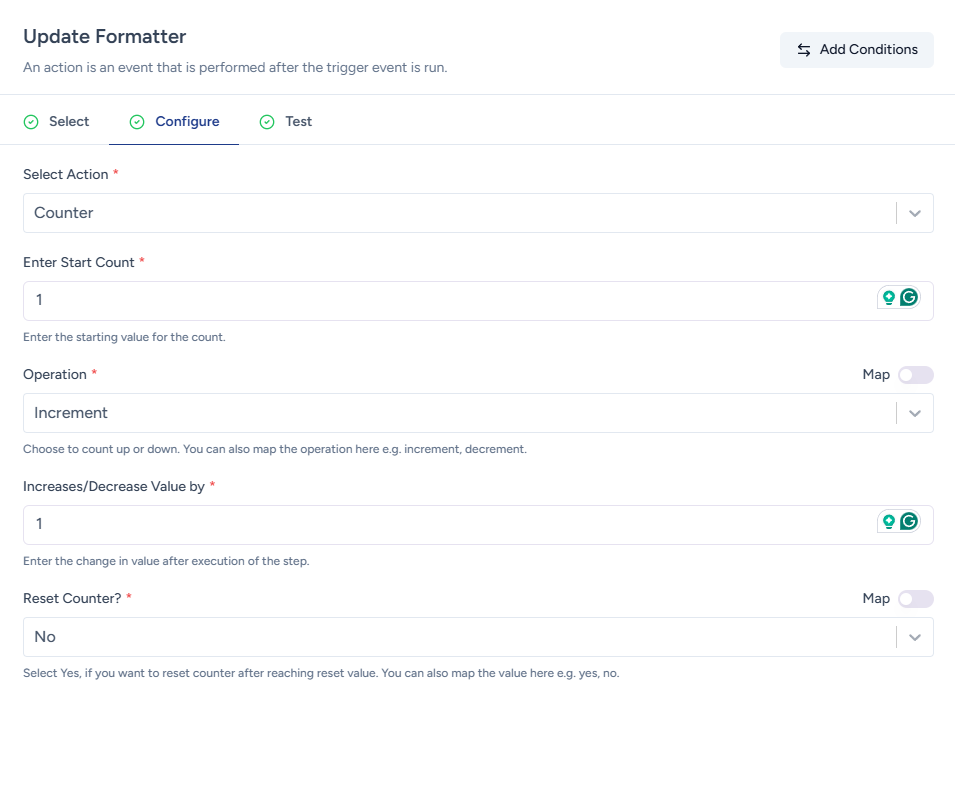Click lightbulb icon in Increases/Decrease Value field

[888, 521]
